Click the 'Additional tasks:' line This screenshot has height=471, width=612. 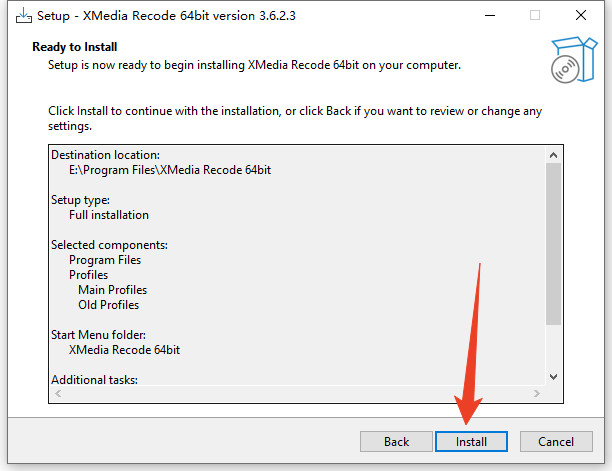click(94, 380)
